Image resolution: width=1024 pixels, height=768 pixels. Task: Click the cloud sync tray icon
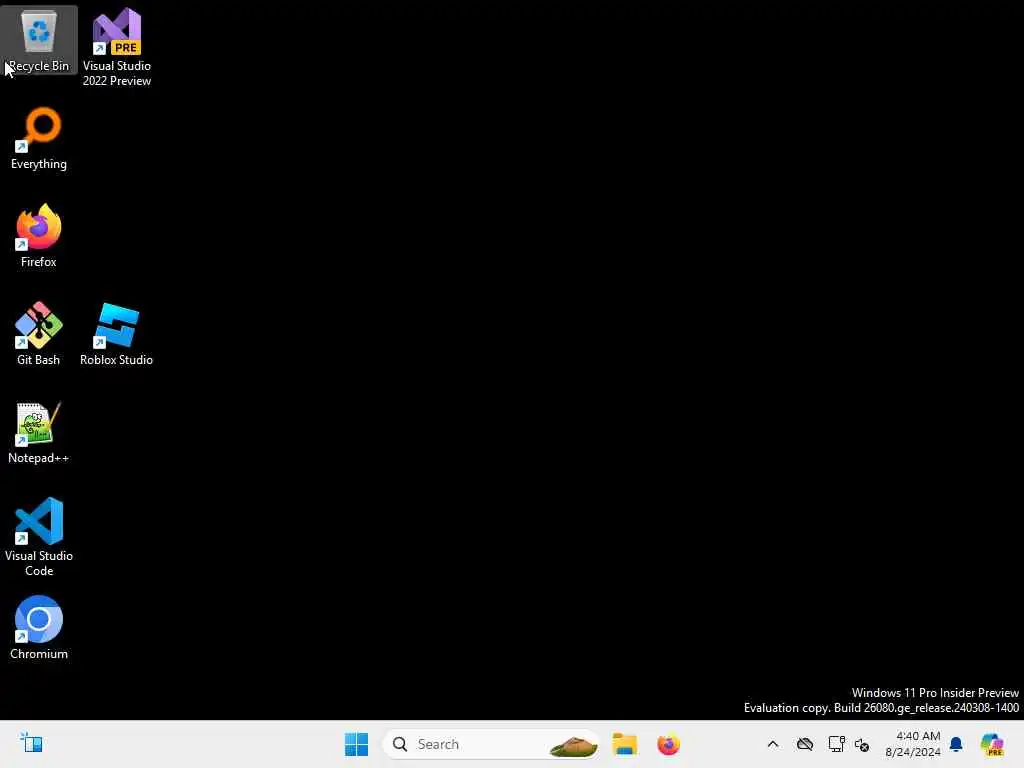[x=805, y=744]
